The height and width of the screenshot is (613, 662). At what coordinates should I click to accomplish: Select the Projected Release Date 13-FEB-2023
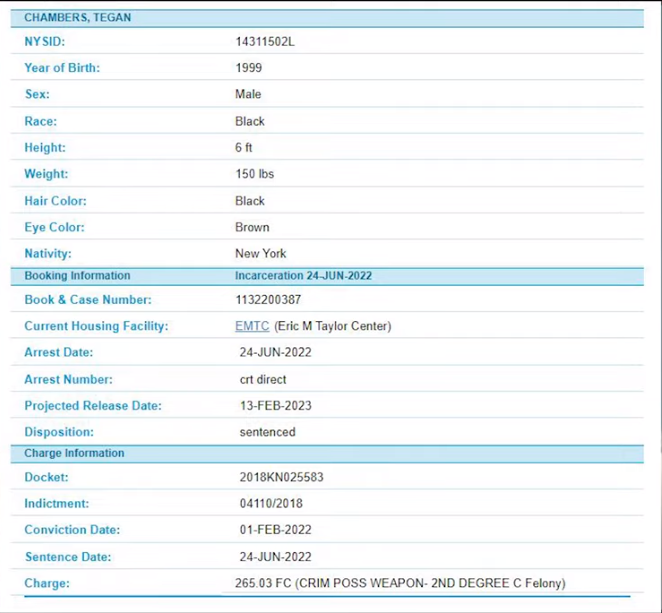(x=276, y=406)
